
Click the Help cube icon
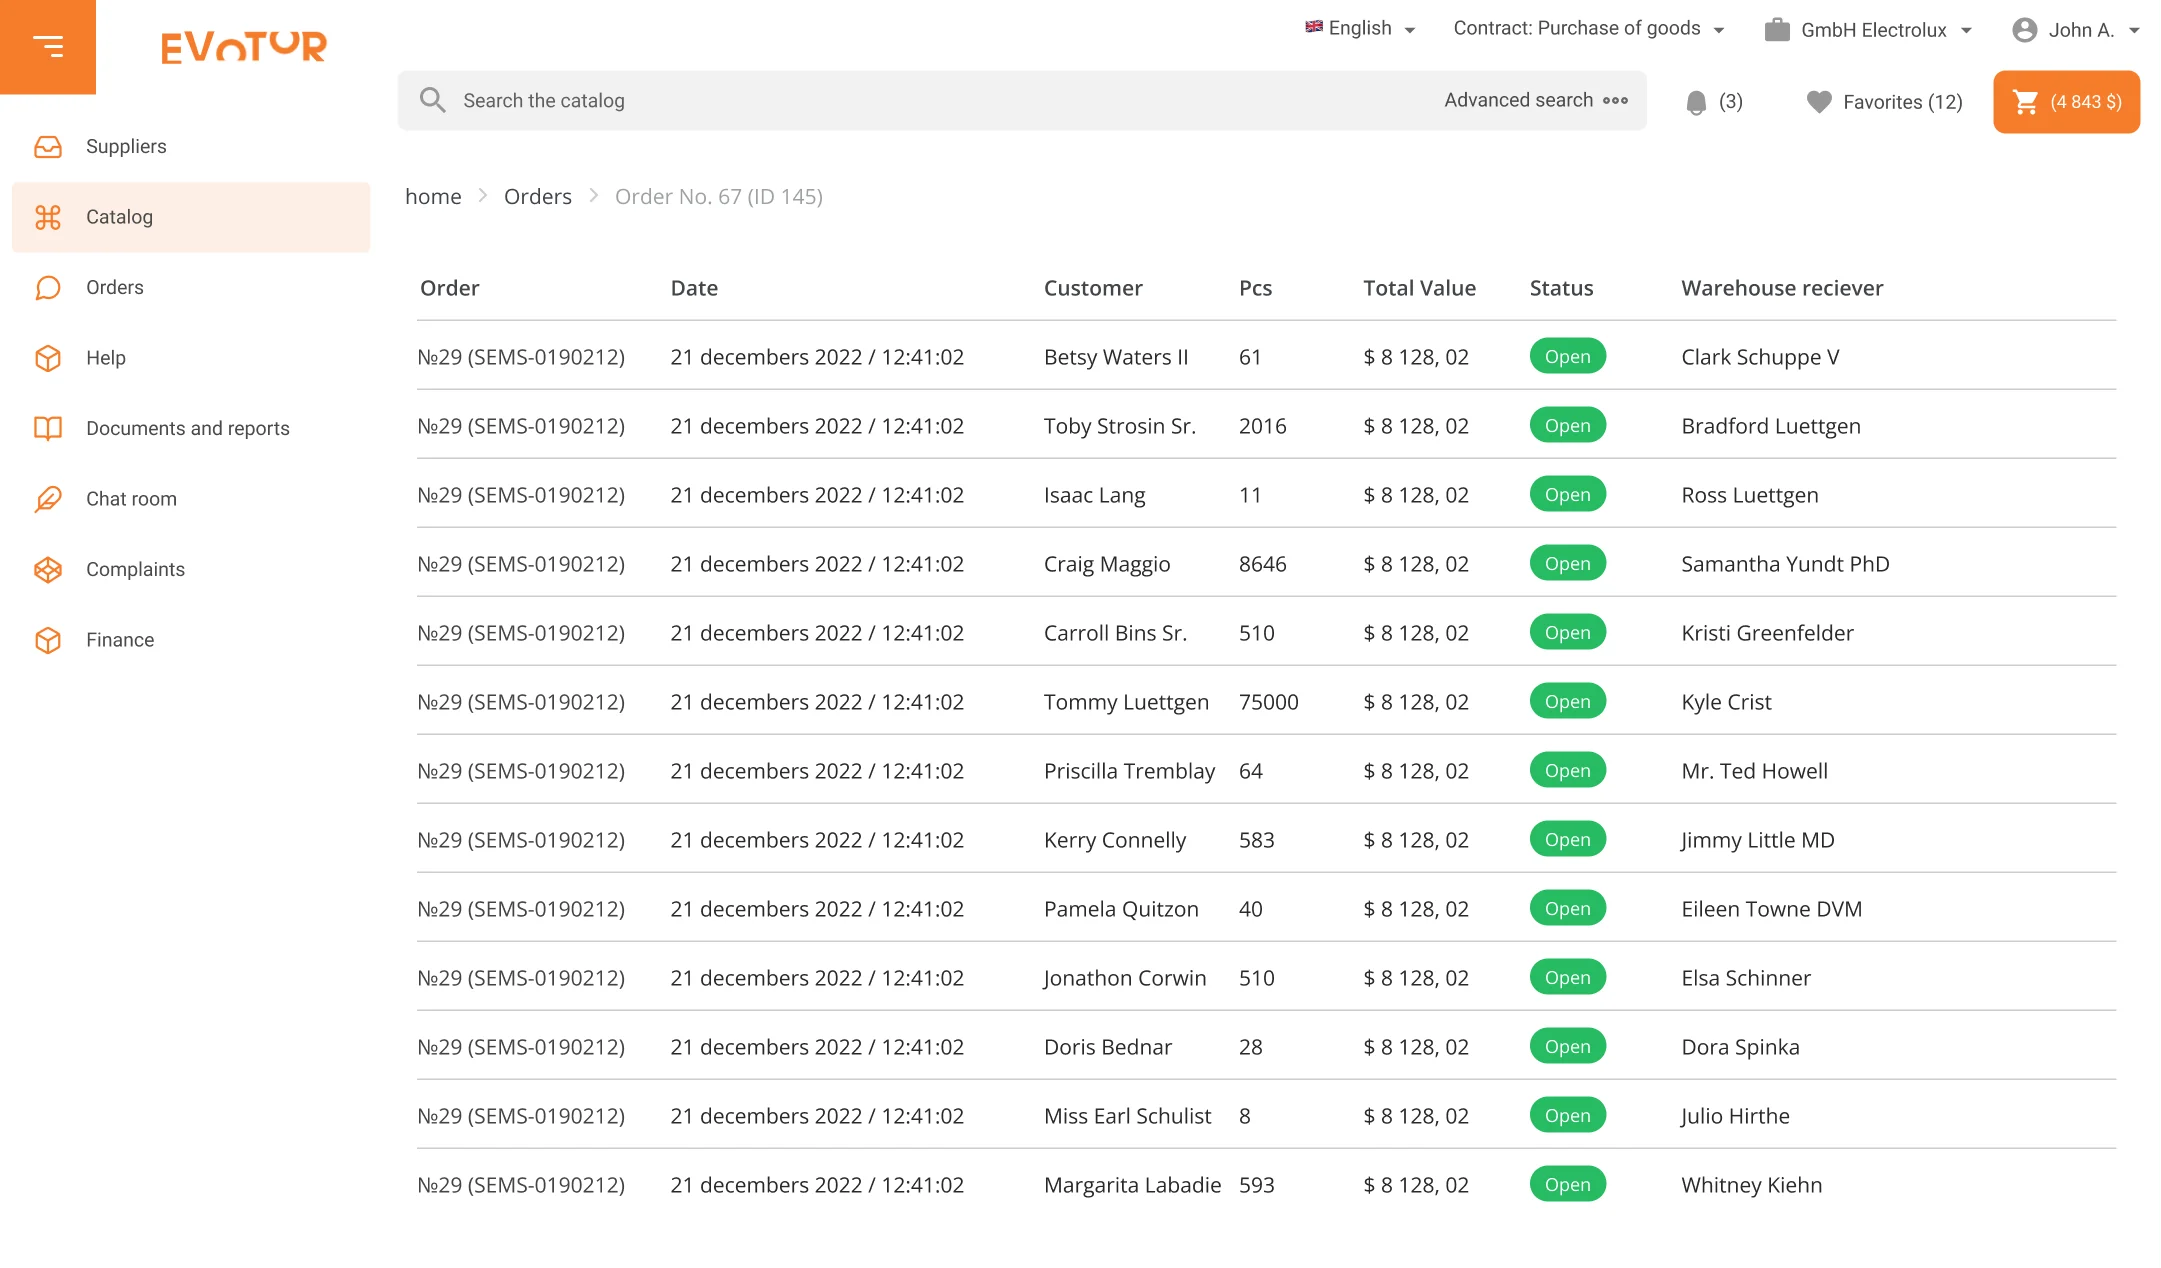(48, 358)
